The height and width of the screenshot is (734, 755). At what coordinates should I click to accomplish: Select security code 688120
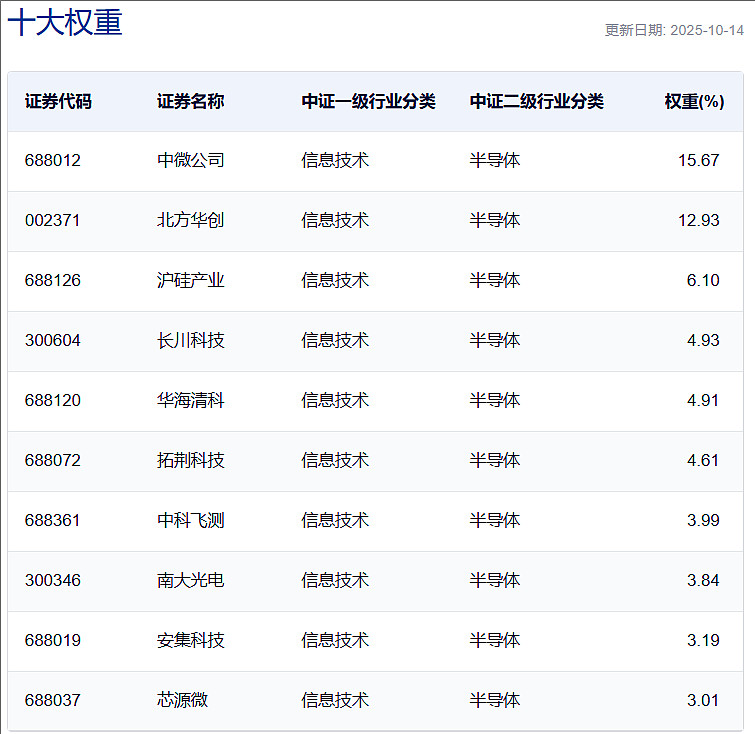52,400
